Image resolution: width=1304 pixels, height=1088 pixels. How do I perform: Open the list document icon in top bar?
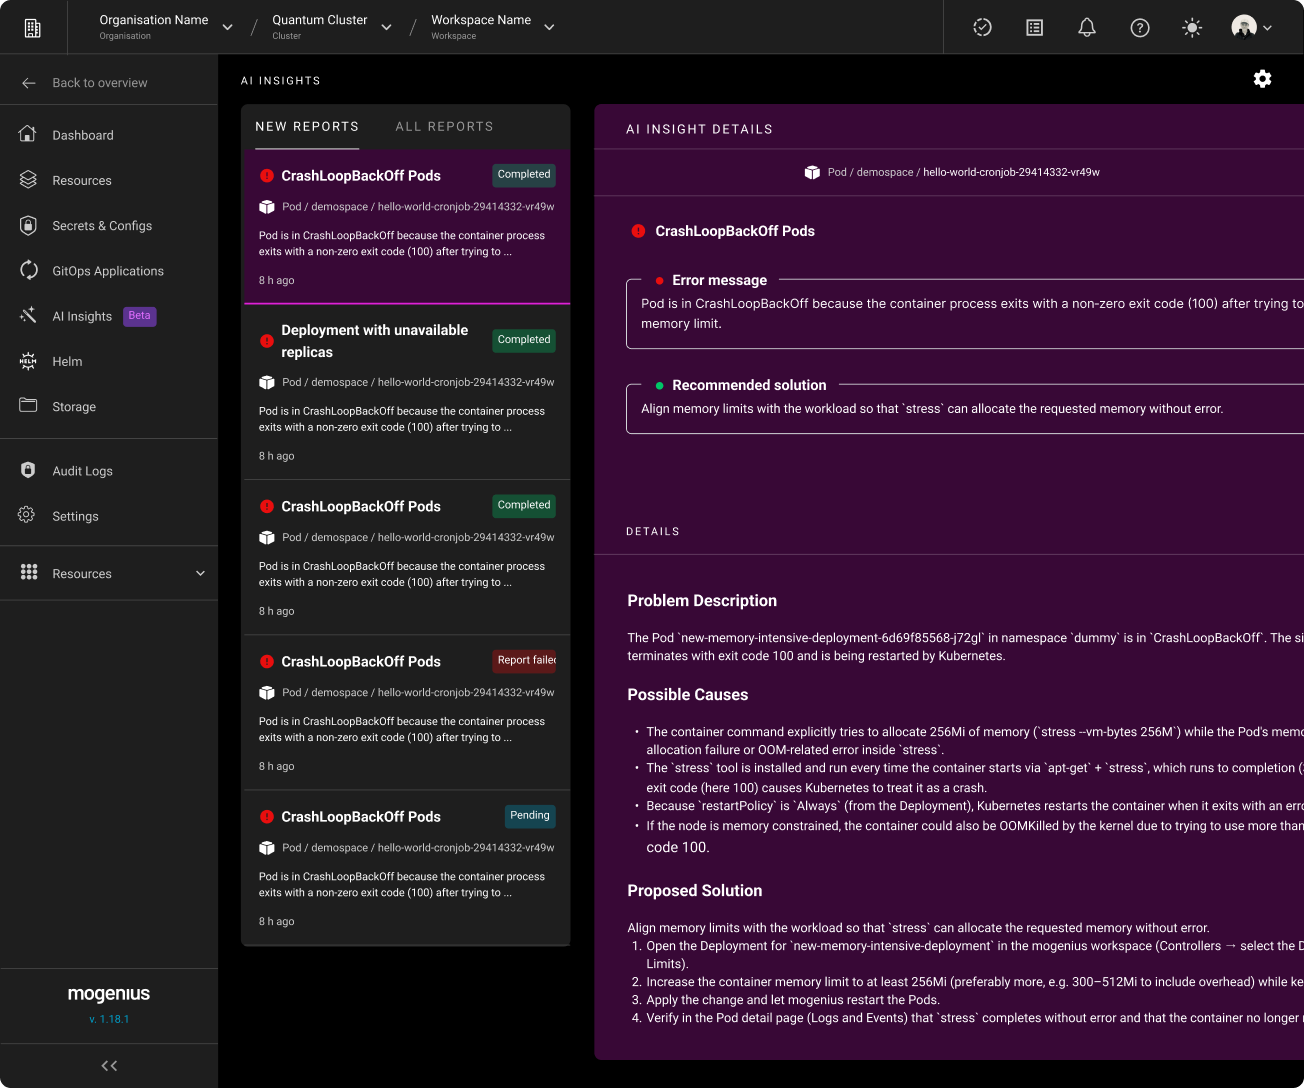tap(1035, 28)
